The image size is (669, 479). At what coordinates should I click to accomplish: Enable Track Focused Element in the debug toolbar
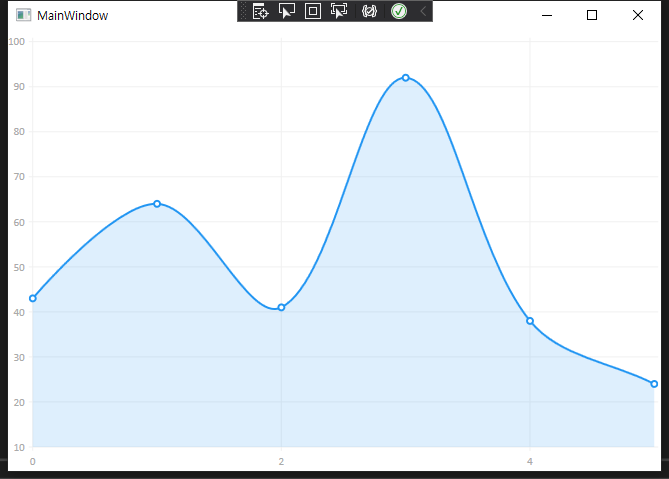(x=339, y=11)
